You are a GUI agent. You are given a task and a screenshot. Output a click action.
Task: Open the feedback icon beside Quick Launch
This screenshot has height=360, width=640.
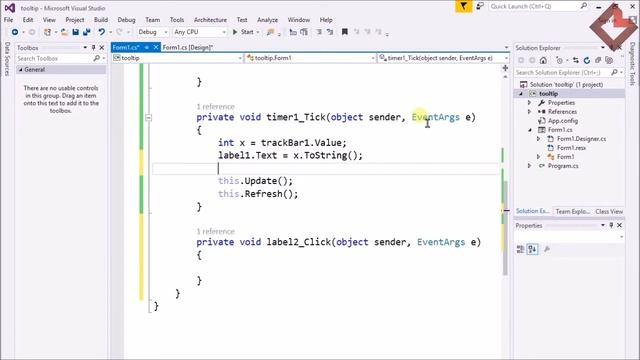point(480,6)
